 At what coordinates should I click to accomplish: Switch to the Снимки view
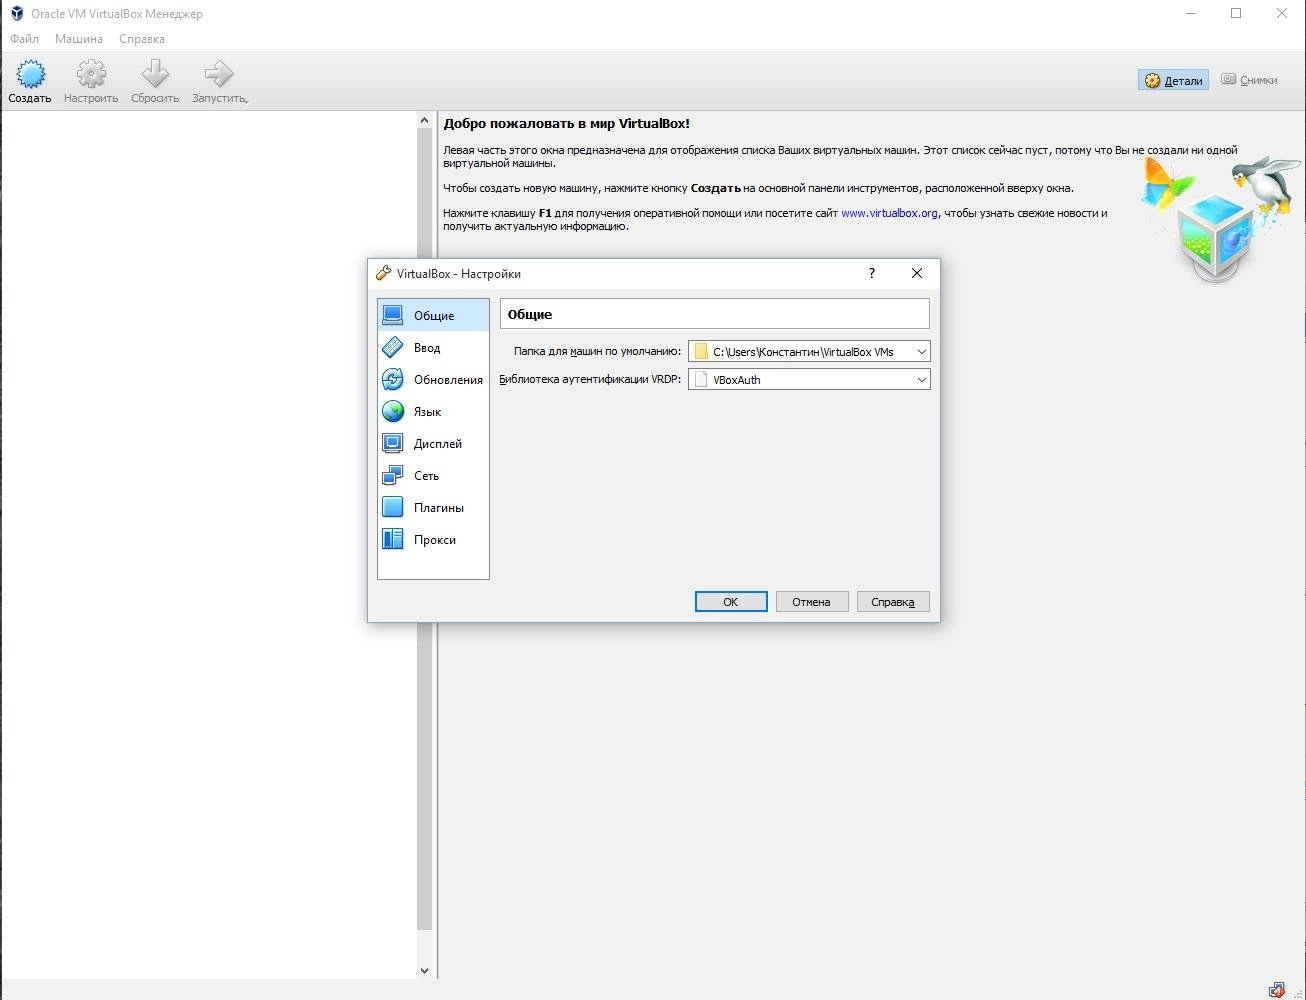click(x=1249, y=80)
